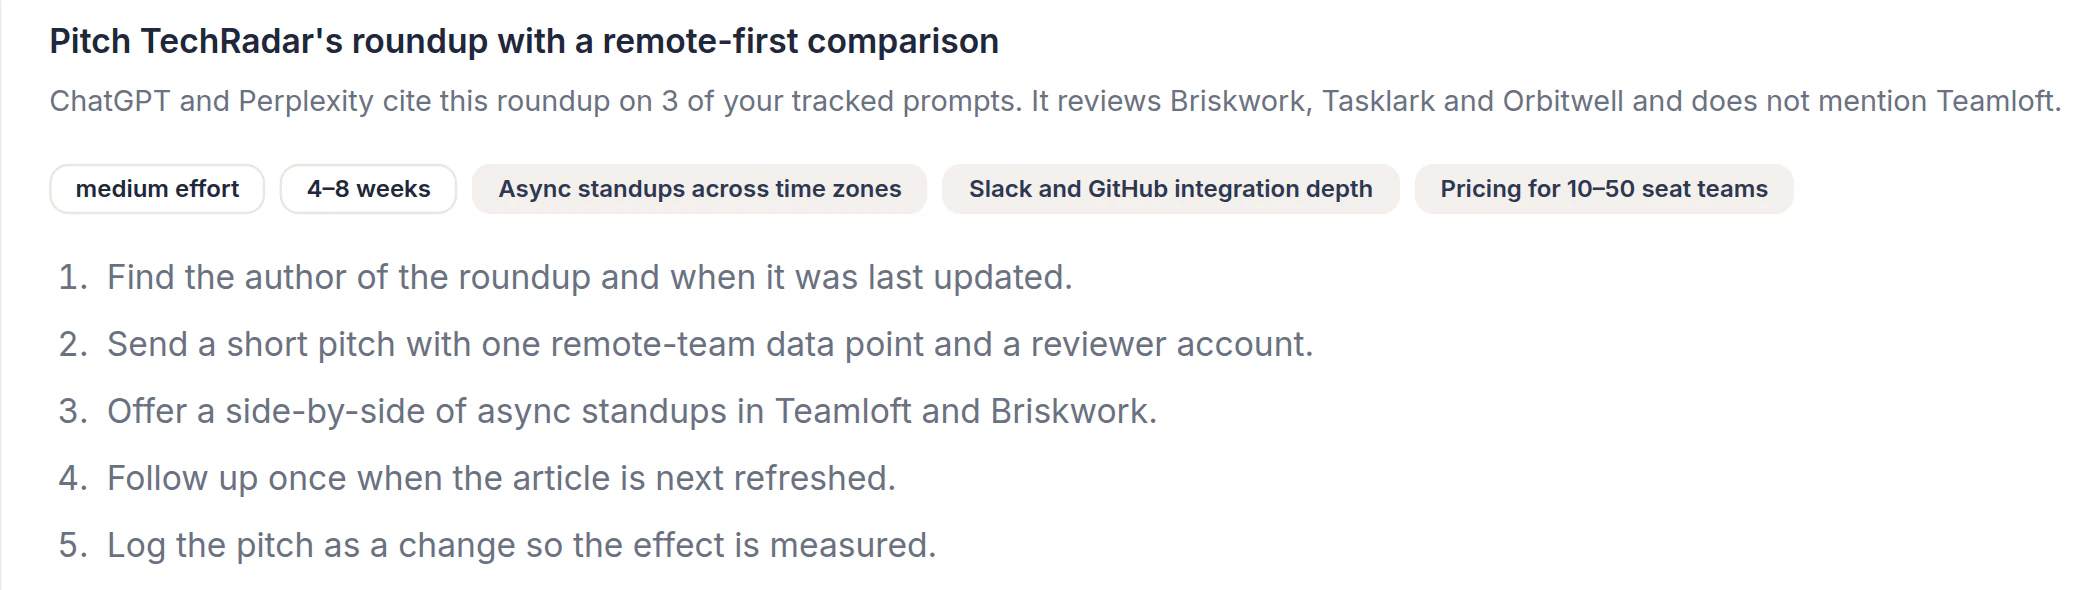Click the list number "2." marker
The width and height of the screenshot is (2085, 590).
point(73,344)
